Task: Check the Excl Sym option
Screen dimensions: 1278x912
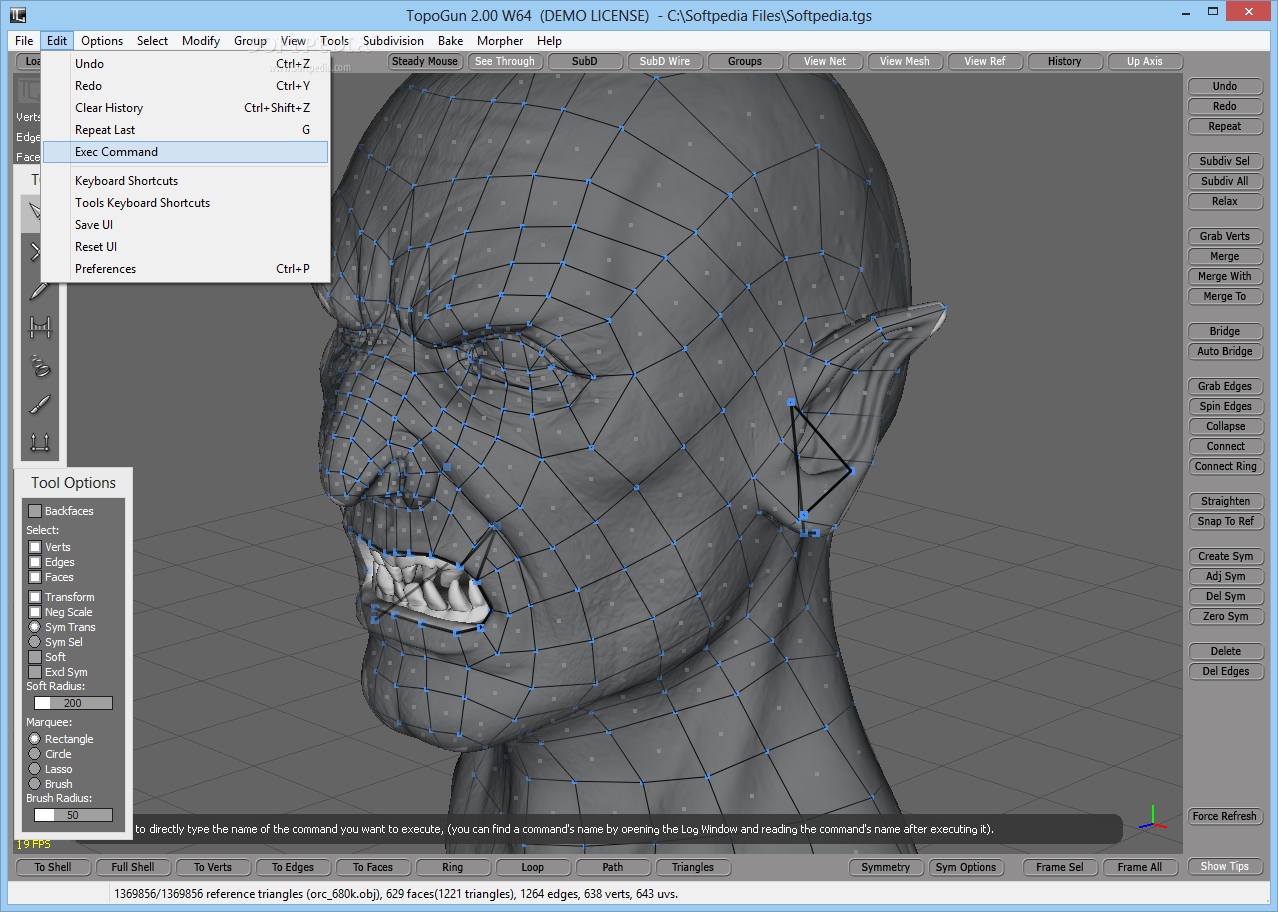Action: click(x=35, y=672)
